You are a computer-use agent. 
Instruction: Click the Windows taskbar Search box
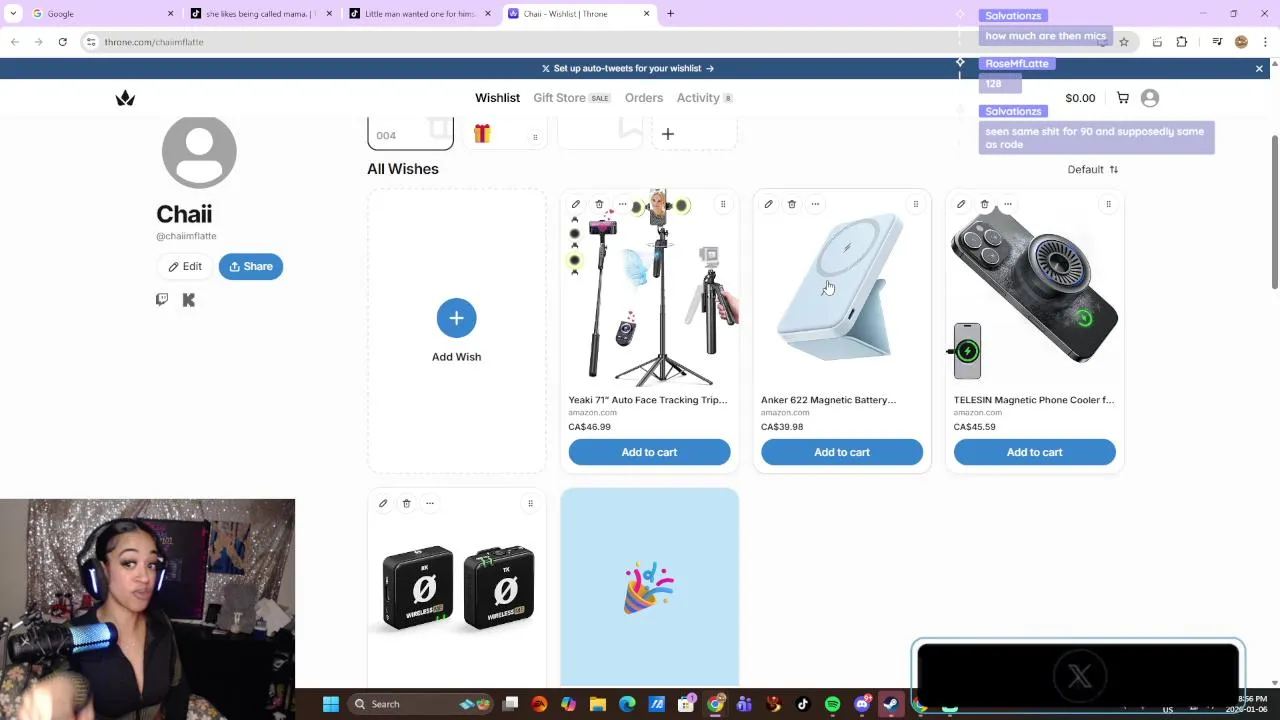pos(420,704)
